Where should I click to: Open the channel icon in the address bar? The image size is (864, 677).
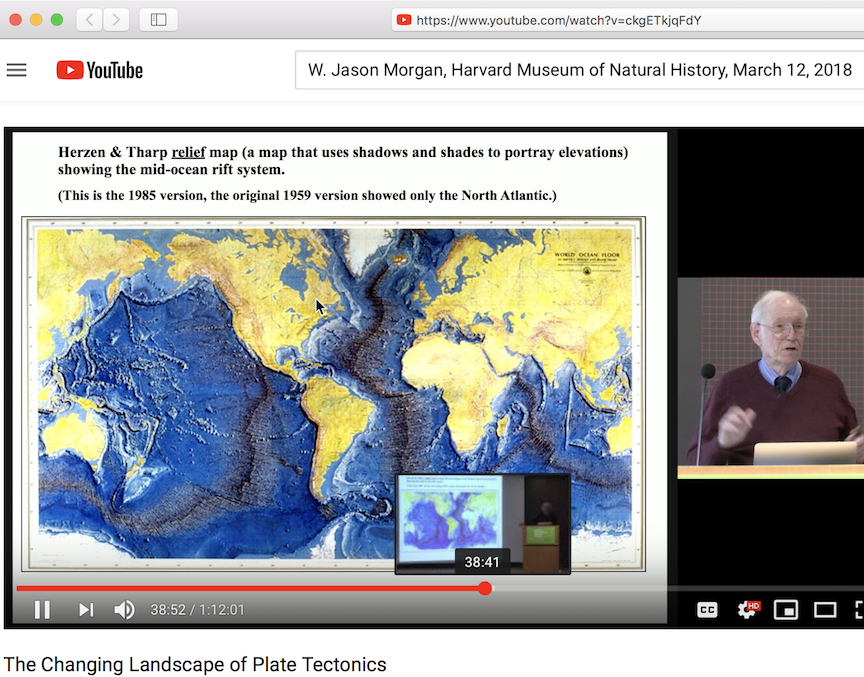(404, 18)
